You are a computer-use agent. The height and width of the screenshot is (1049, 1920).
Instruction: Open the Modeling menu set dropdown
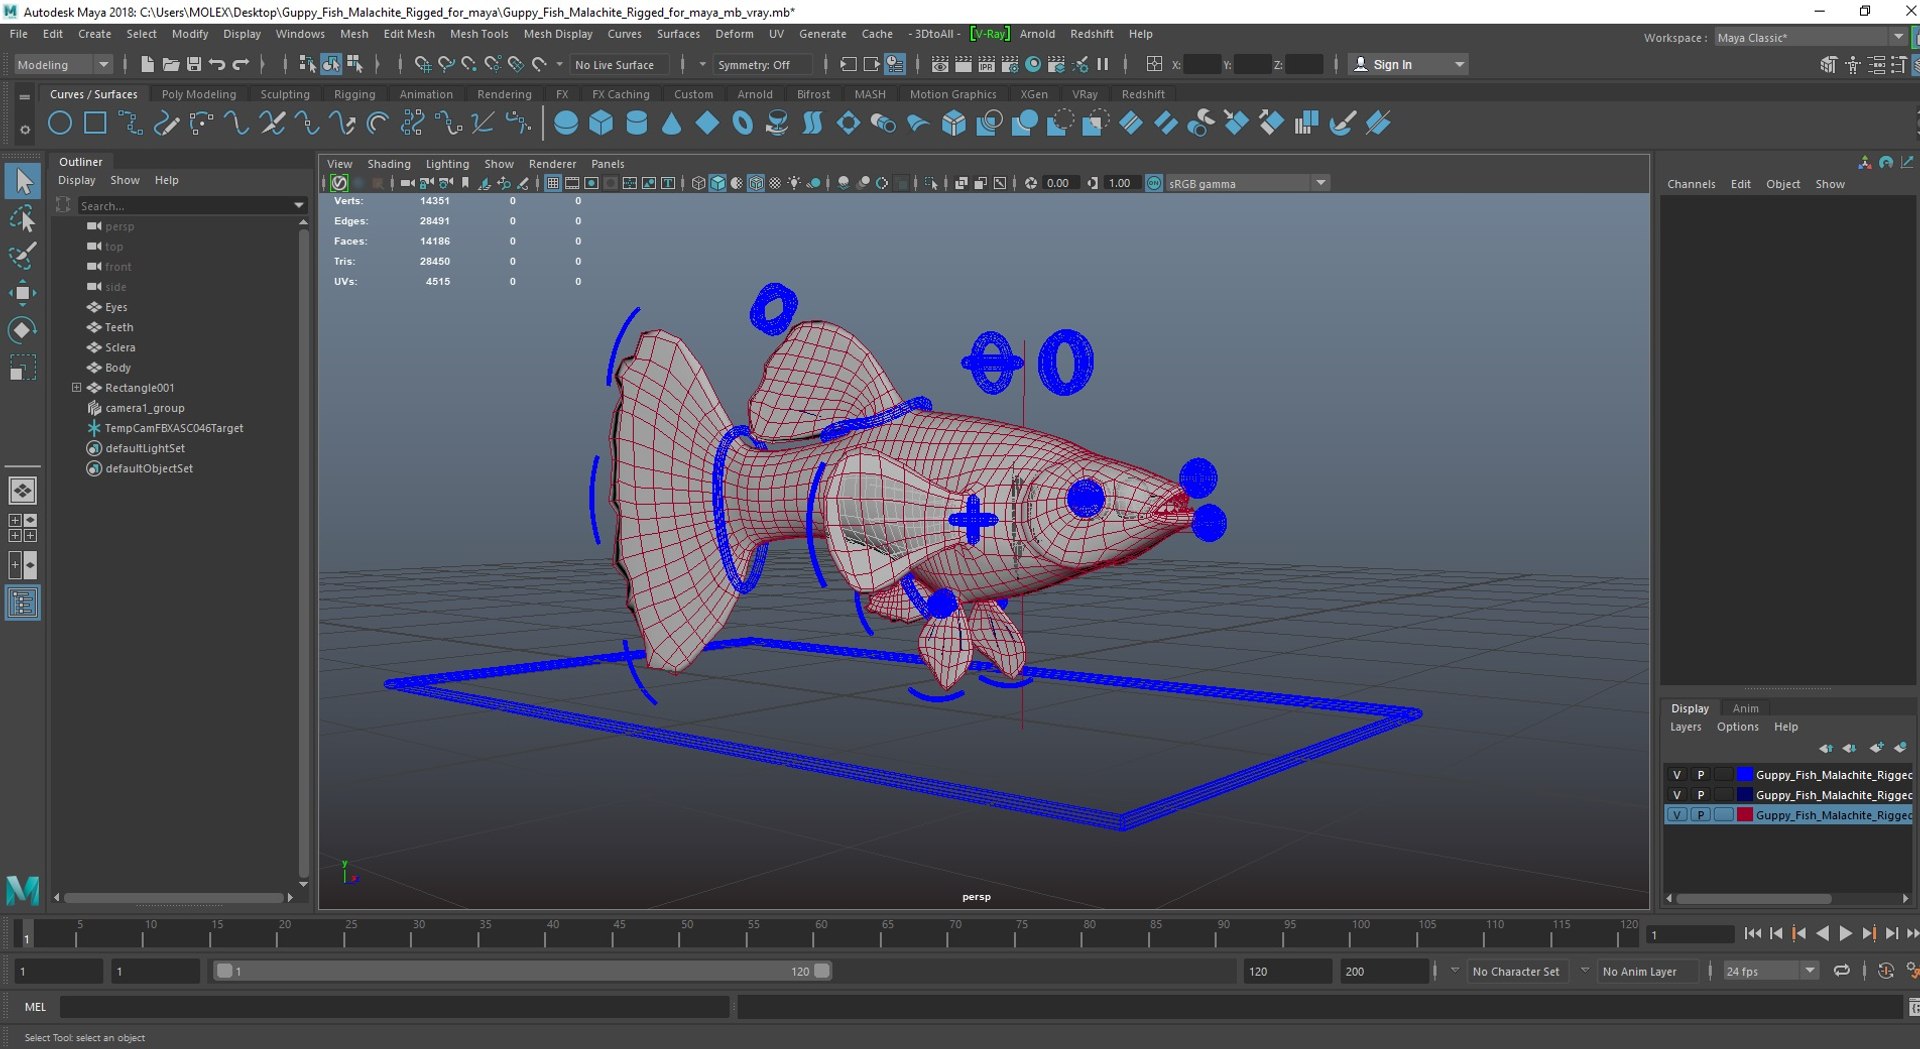(x=63, y=64)
